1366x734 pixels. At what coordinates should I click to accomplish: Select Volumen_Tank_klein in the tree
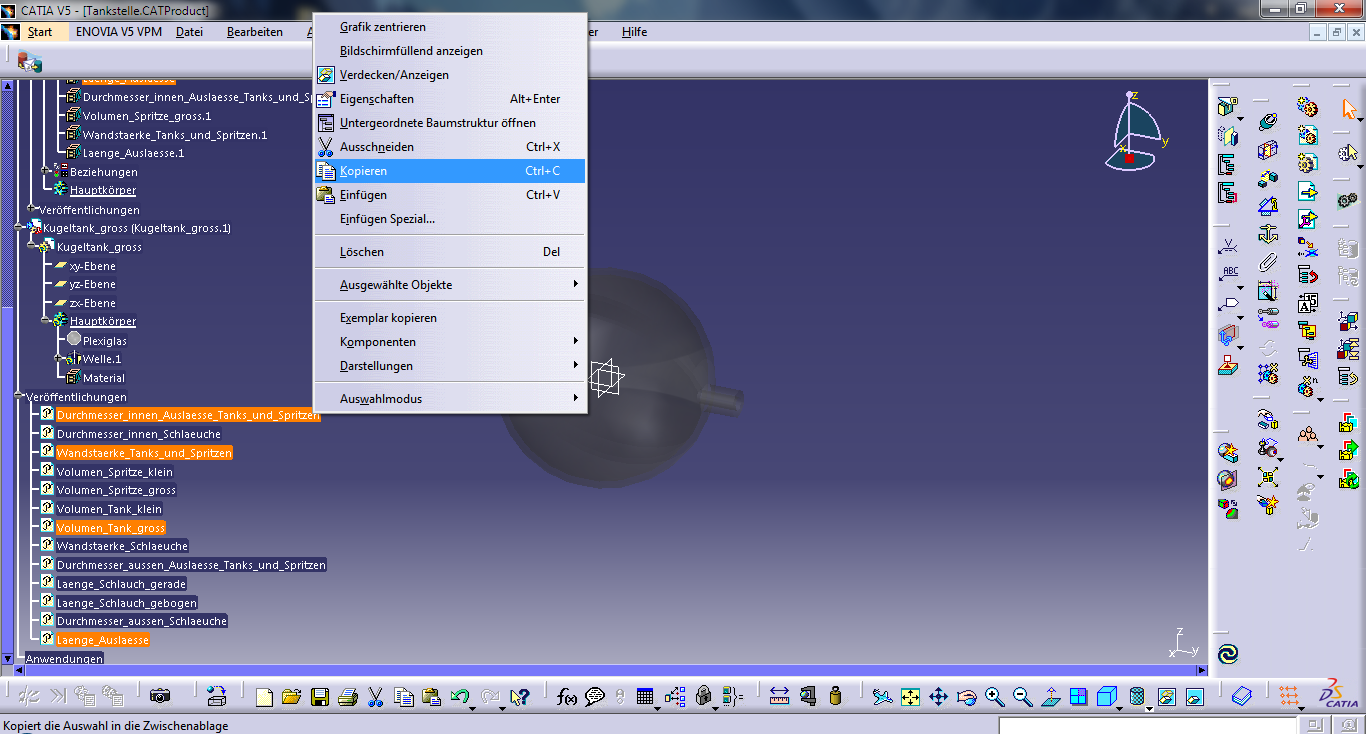[109, 509]
